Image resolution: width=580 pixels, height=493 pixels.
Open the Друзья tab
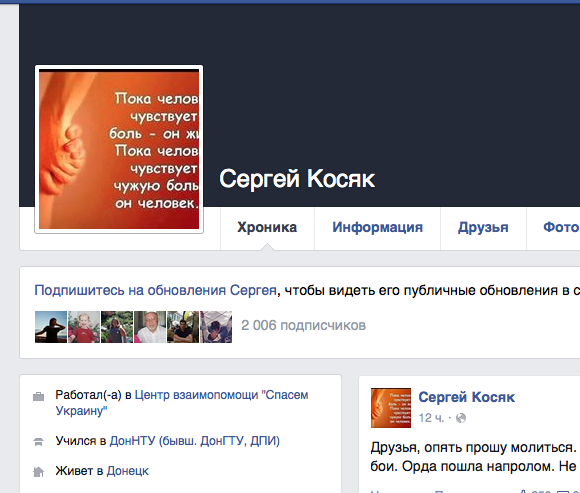483,227
